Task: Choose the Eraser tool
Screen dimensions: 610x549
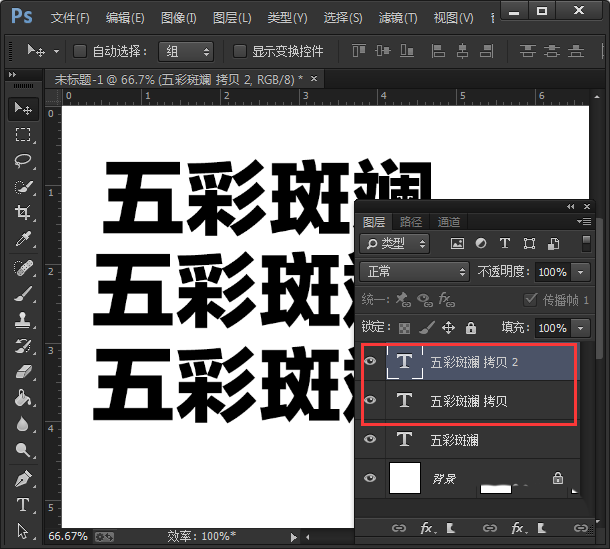Action: [23, 372]
